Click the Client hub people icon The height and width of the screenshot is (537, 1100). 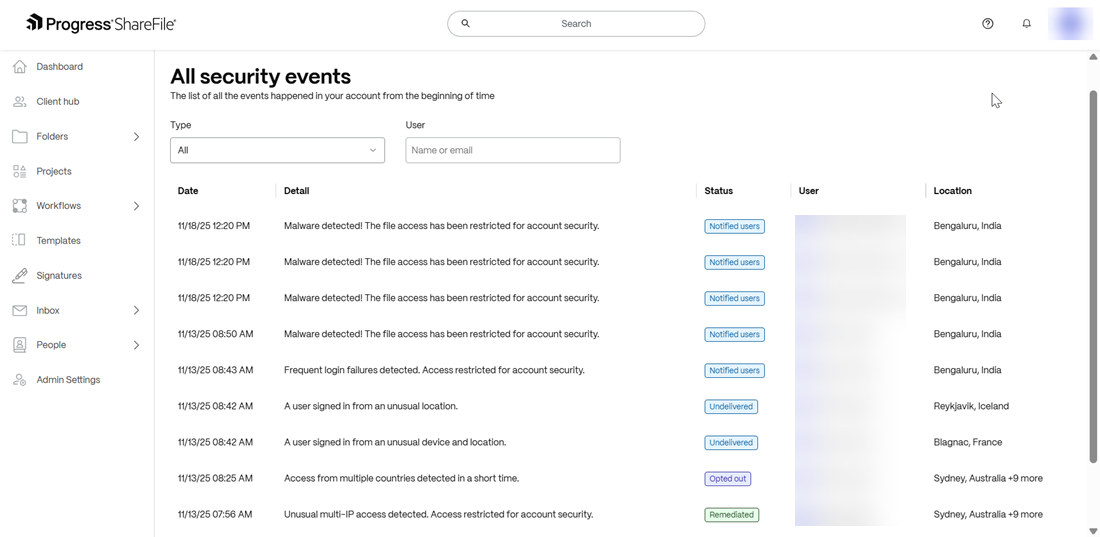click(x=20, y=102)
